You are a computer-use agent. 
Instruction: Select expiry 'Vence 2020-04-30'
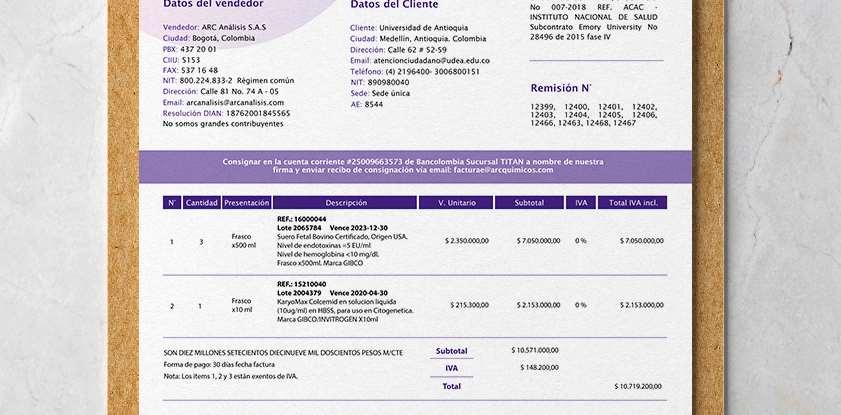click(x=358, y=293)
